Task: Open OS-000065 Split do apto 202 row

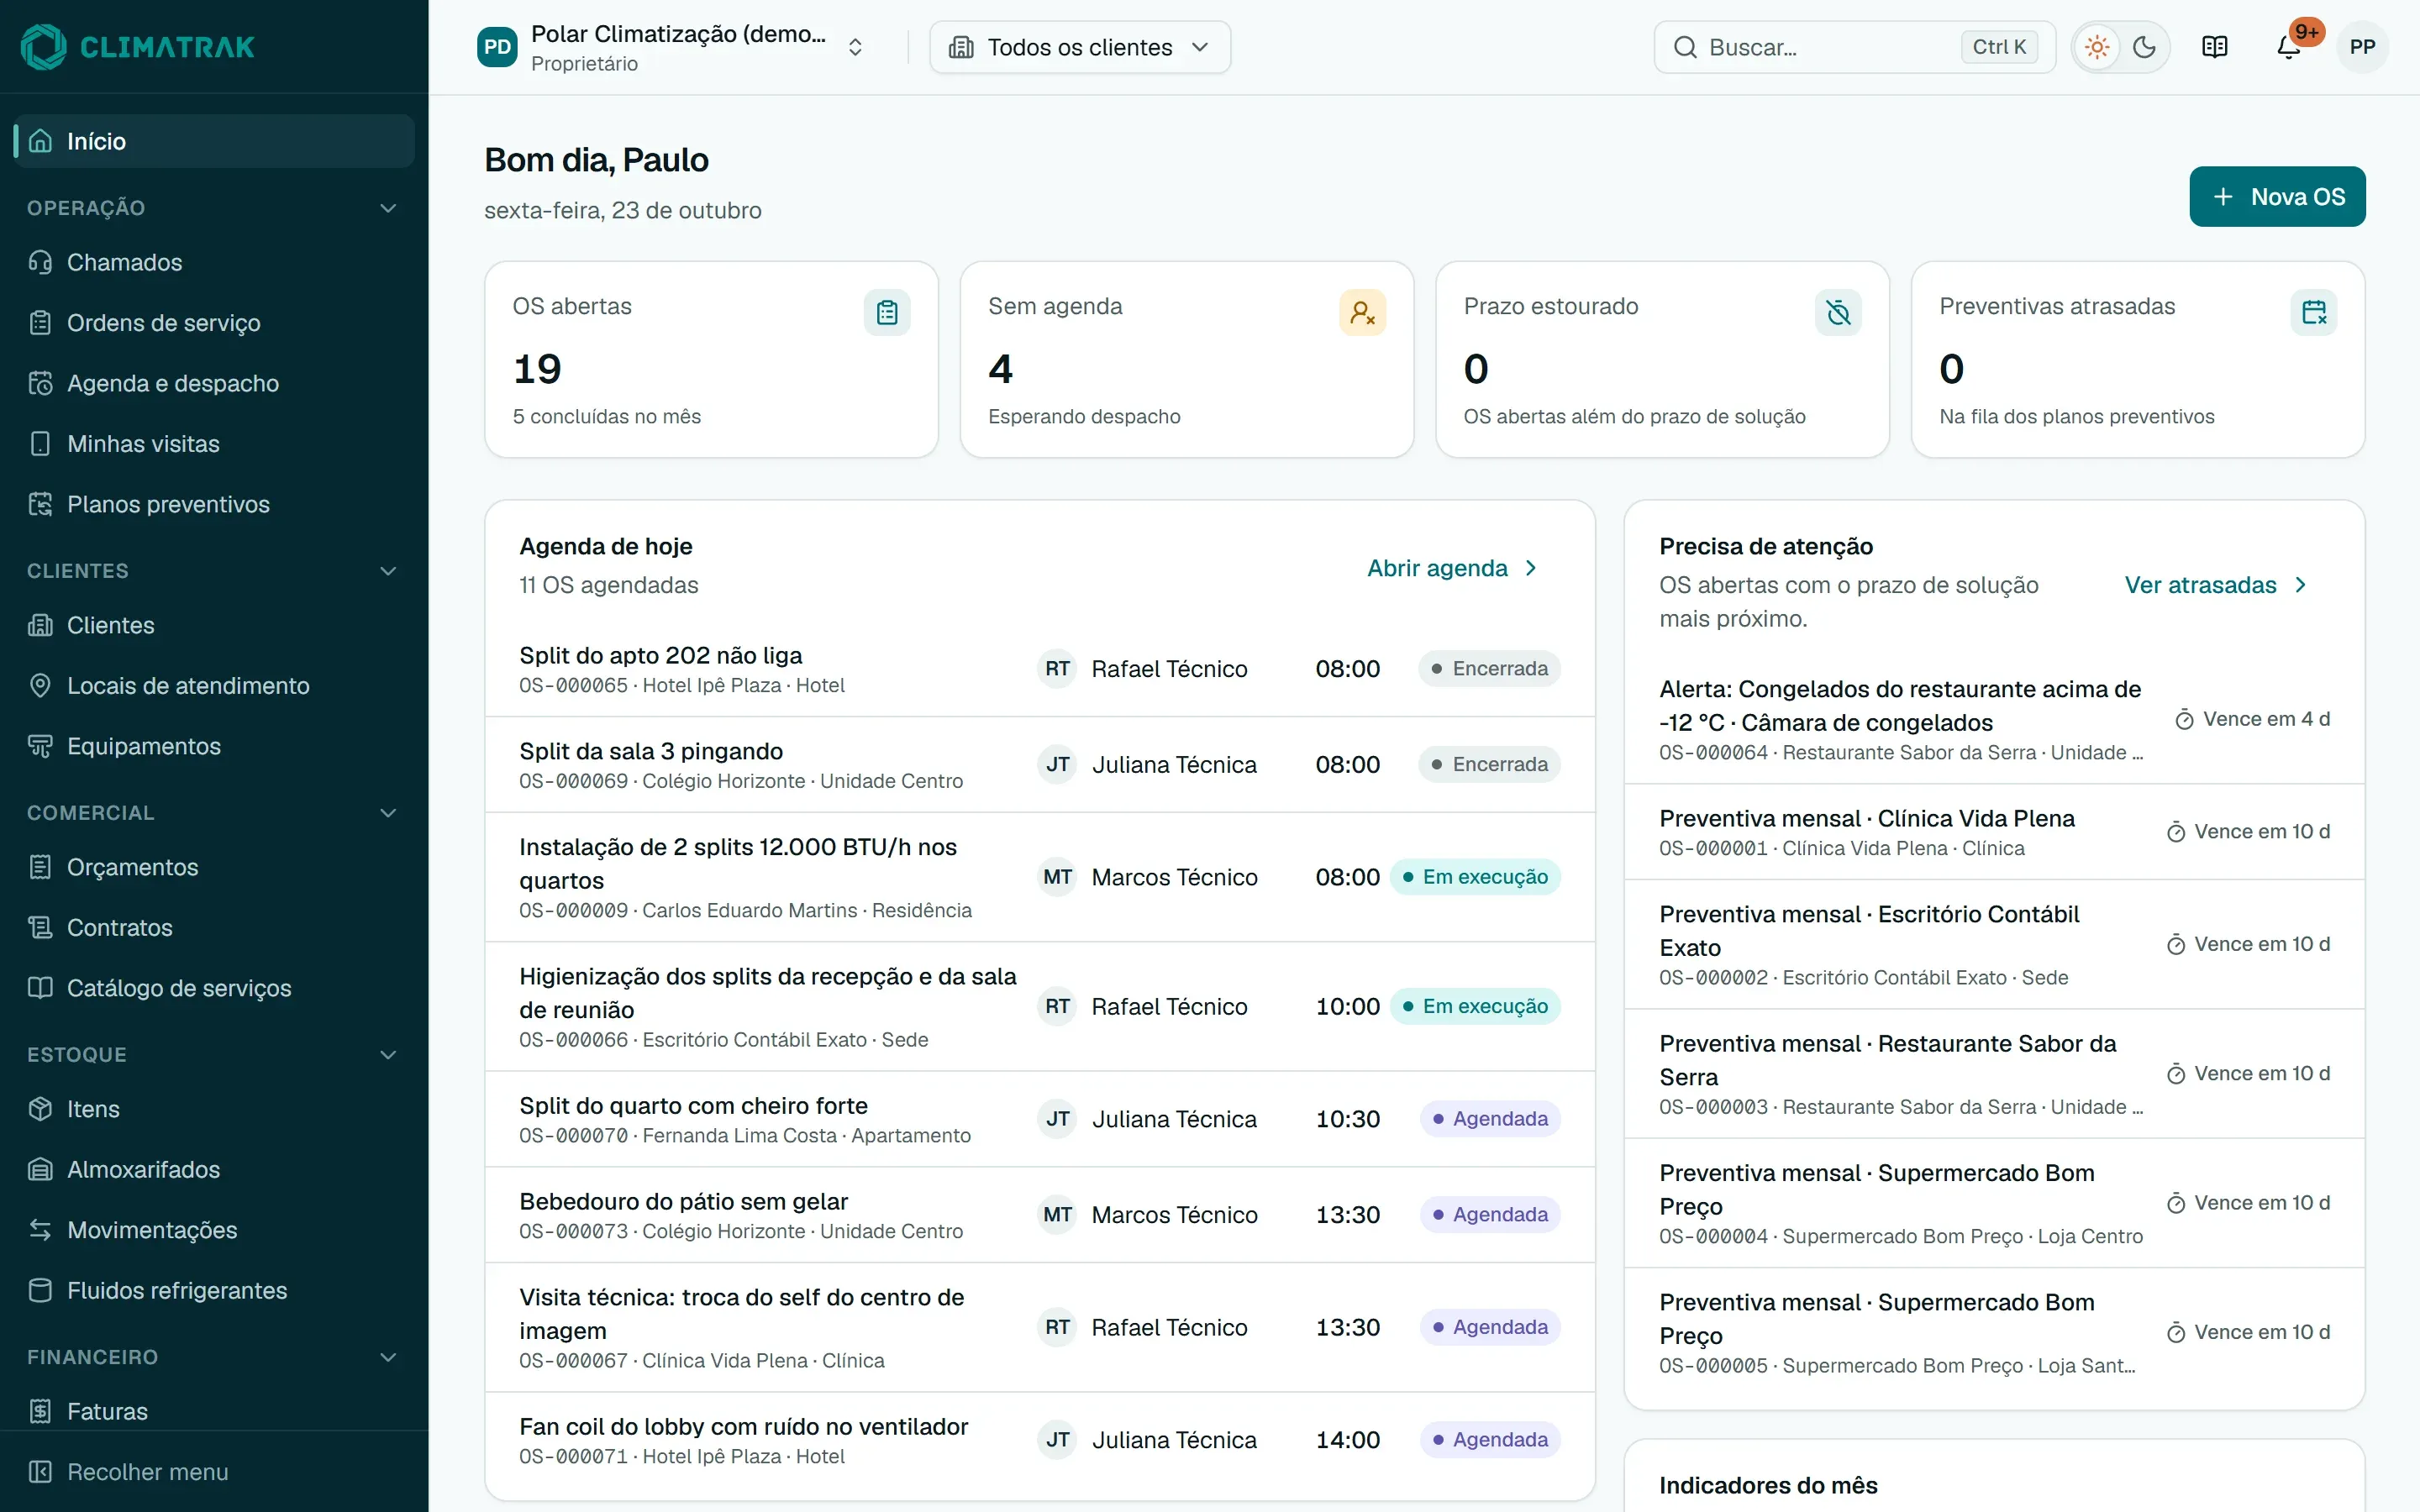Action: coord(1039,669)
